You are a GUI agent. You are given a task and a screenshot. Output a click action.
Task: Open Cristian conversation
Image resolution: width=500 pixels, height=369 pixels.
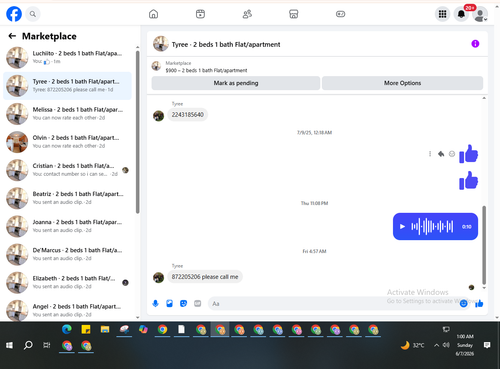tap(67, 170)
